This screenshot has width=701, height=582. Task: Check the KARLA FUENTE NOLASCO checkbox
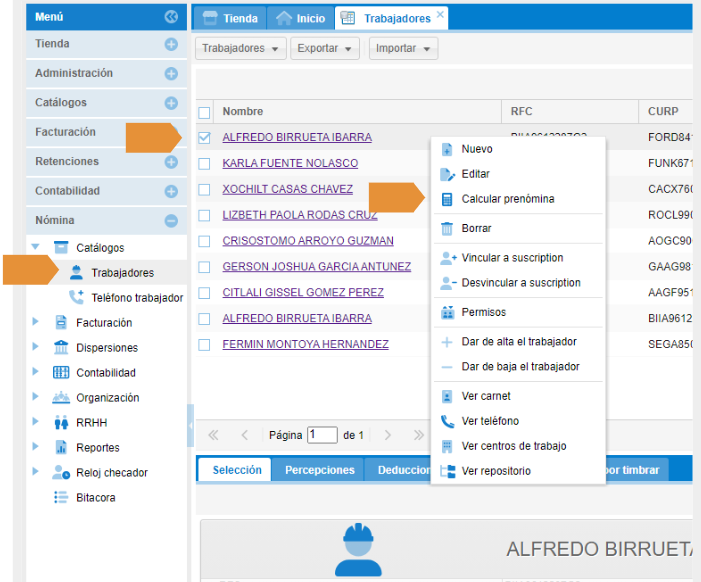pos(205,163)
